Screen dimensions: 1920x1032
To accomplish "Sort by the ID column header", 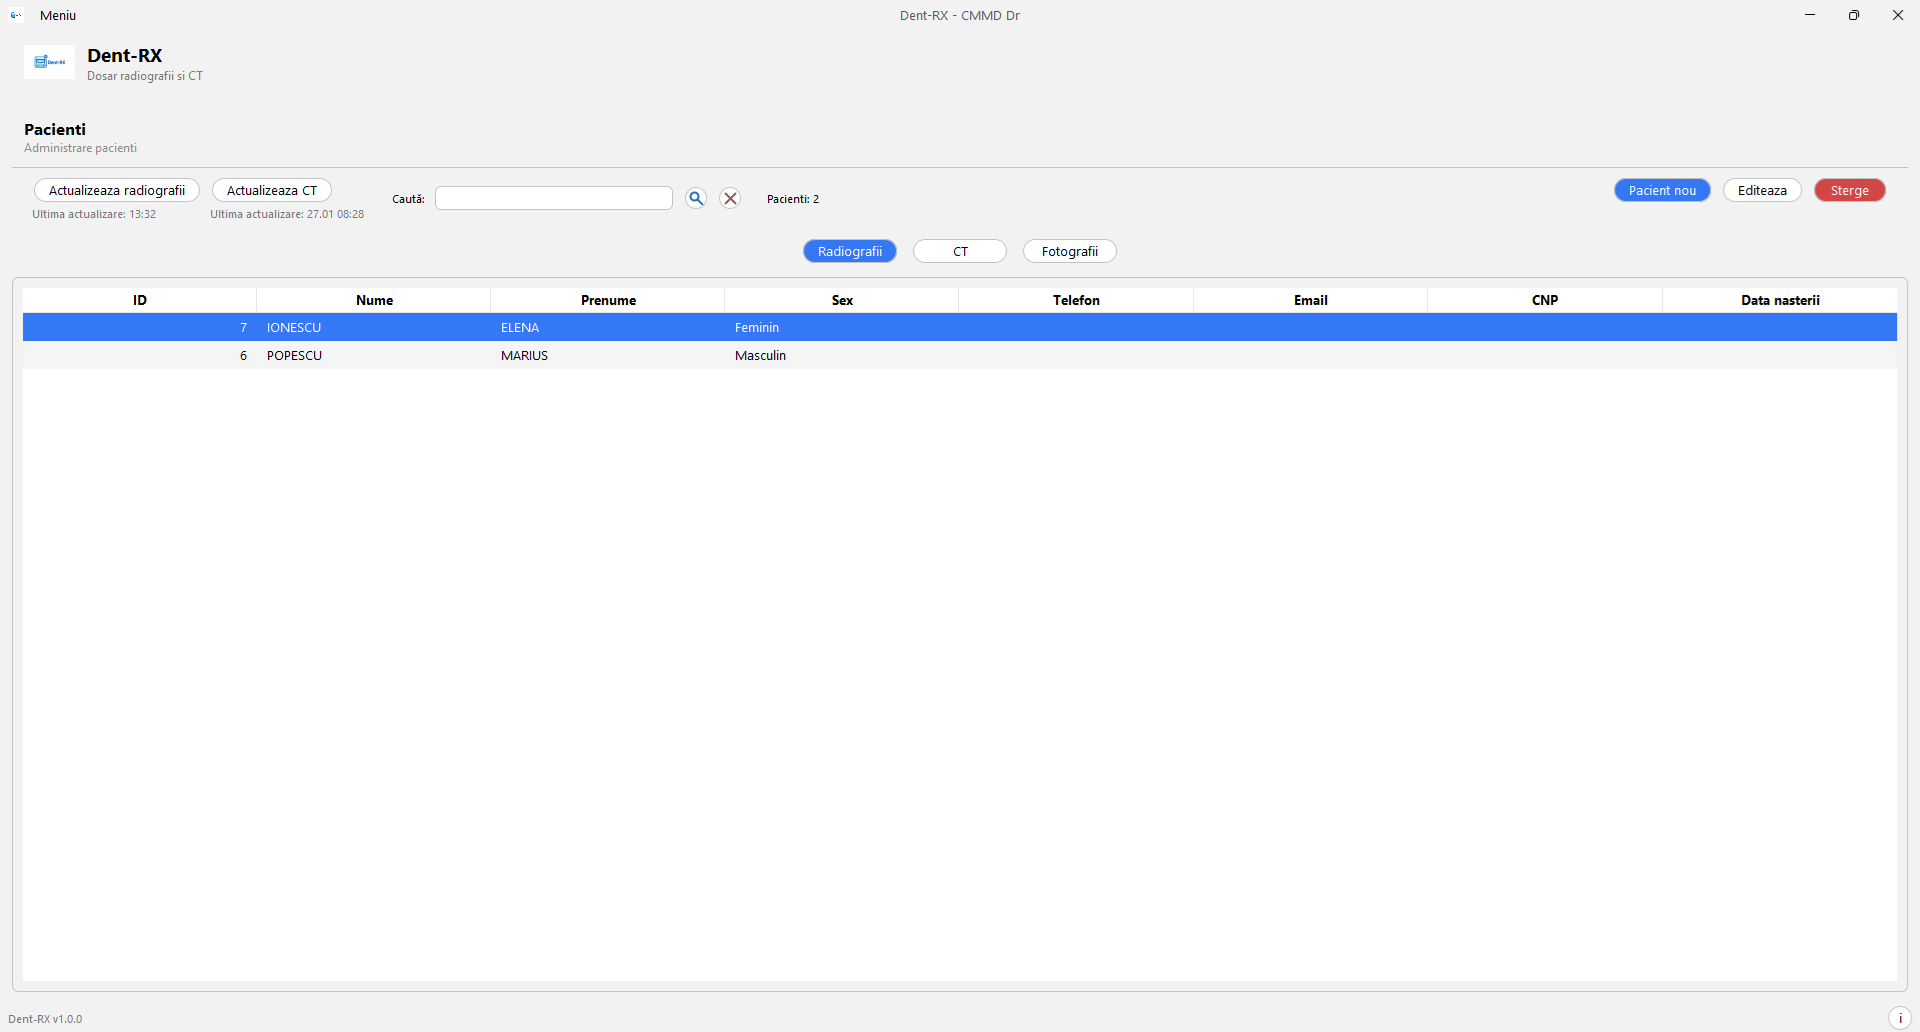I will tap(140, 300).
